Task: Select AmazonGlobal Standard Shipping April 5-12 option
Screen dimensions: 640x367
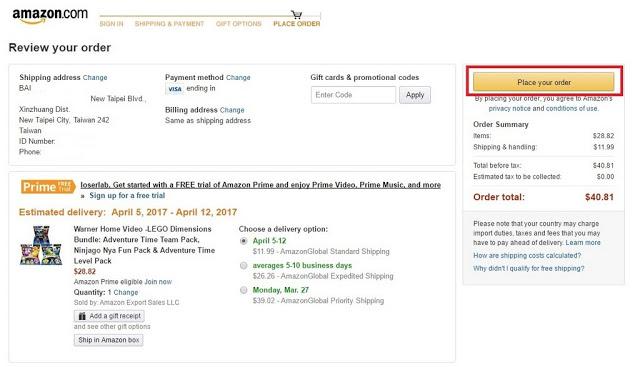Action: point(244,241)
